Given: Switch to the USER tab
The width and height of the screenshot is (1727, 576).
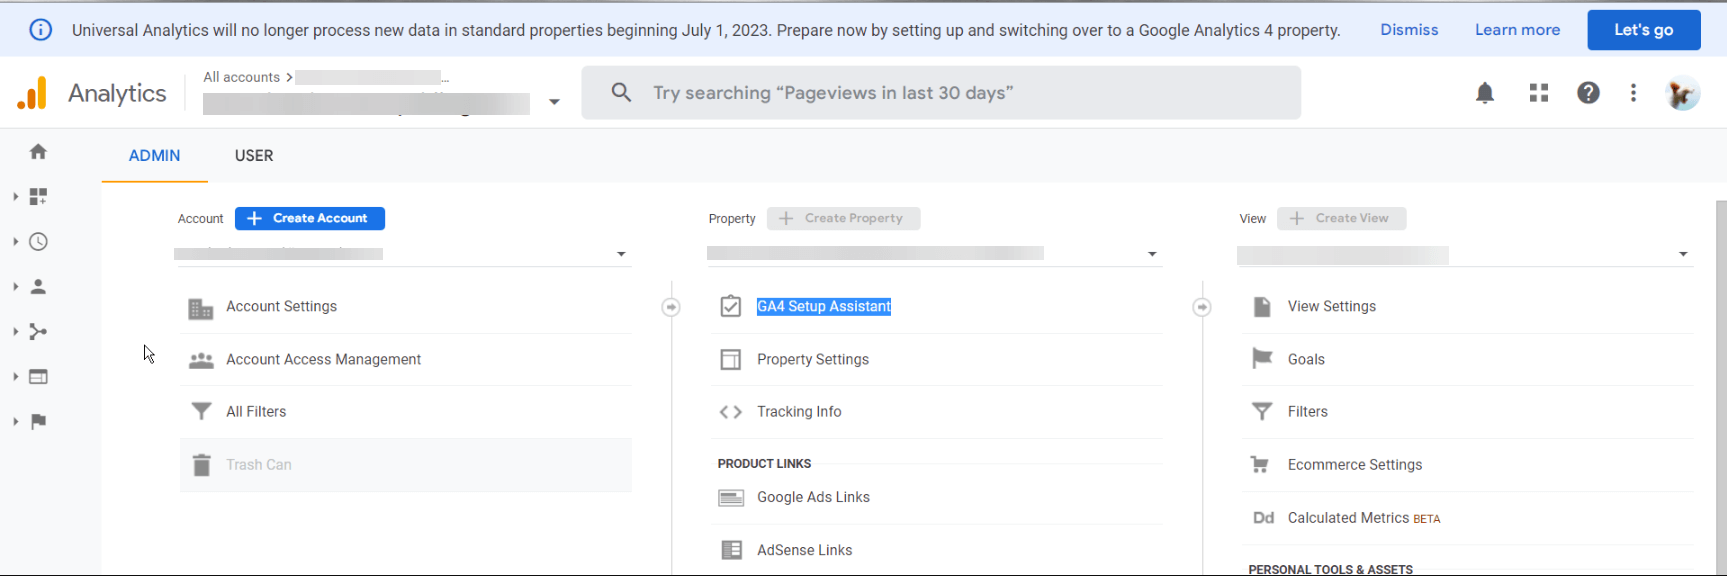Looking at the screenshot, I should [254, 155].
